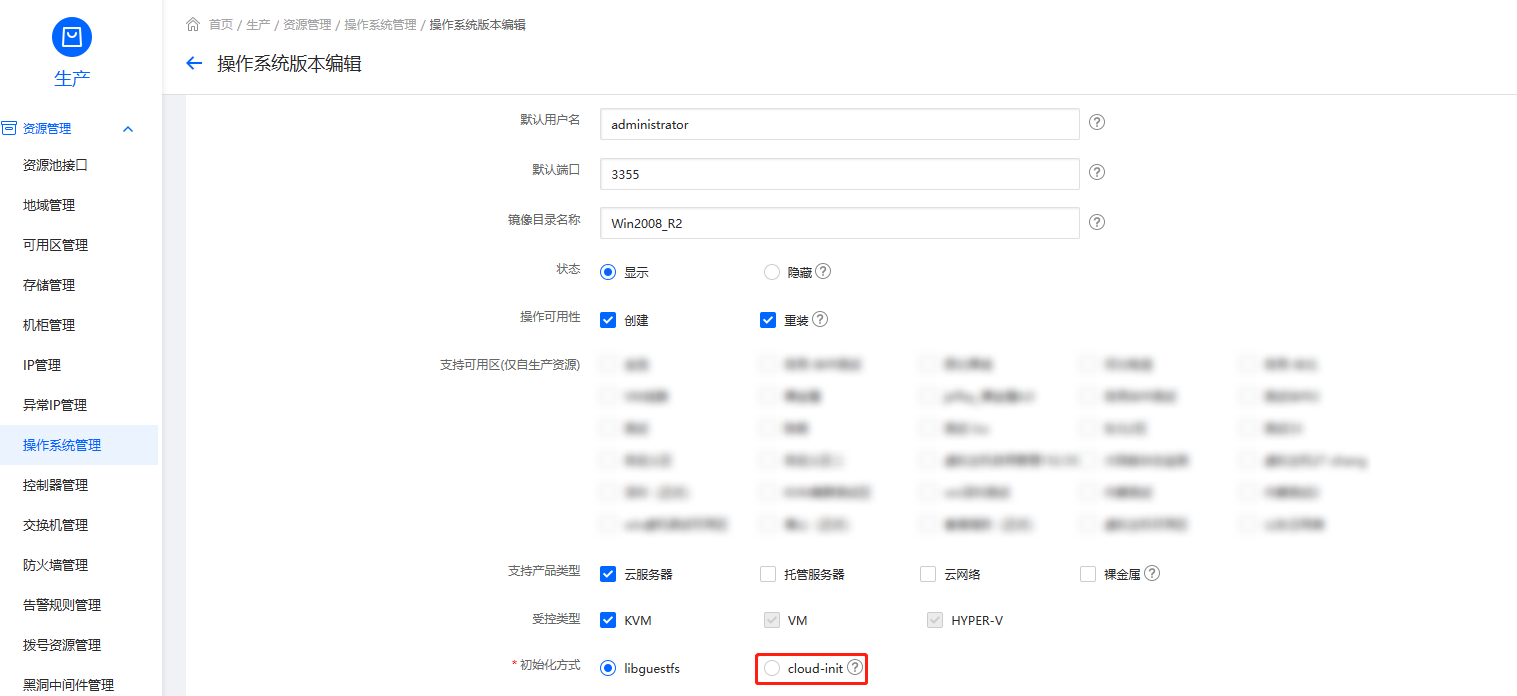Click the back arrow beside 操作系统版本编辑
Screen dimensions: 1517x696
tap(194, 64)
